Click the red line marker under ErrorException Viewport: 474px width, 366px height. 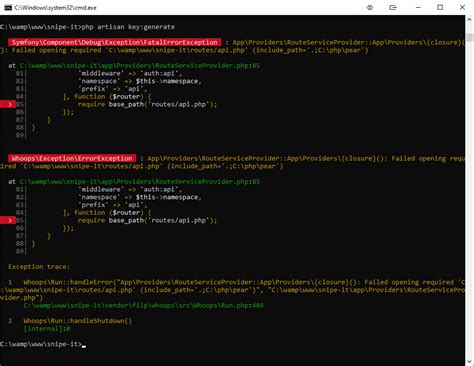[8, 220]
